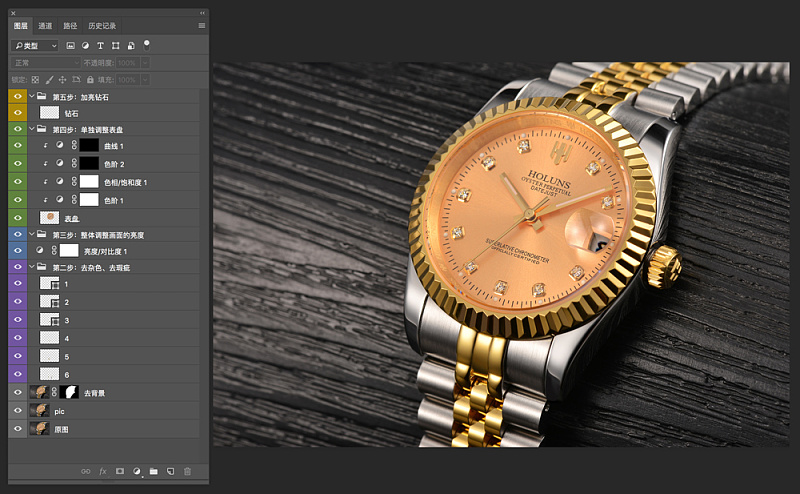Switch to the 图层 tab
This screenshot has height=494, width=800.
(21, 26)
